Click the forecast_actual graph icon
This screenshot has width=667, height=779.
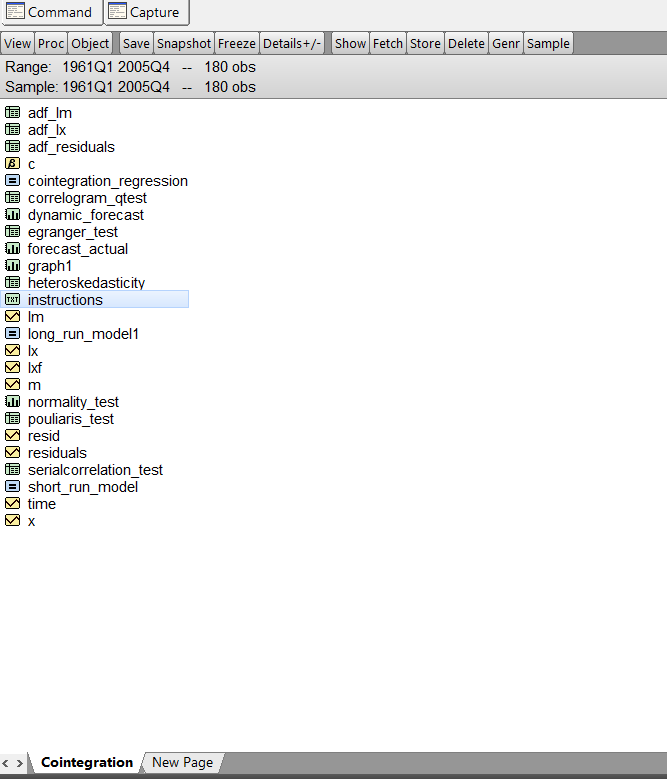tap(12, 248)
